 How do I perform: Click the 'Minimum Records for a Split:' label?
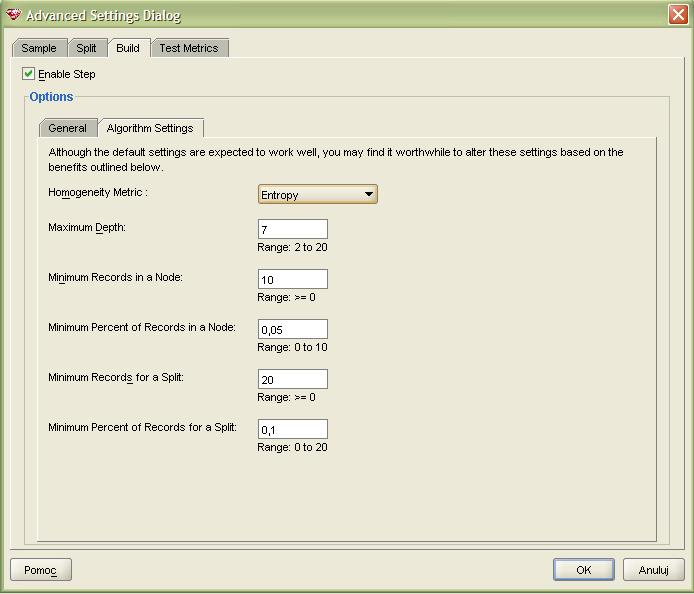(116, 378)
